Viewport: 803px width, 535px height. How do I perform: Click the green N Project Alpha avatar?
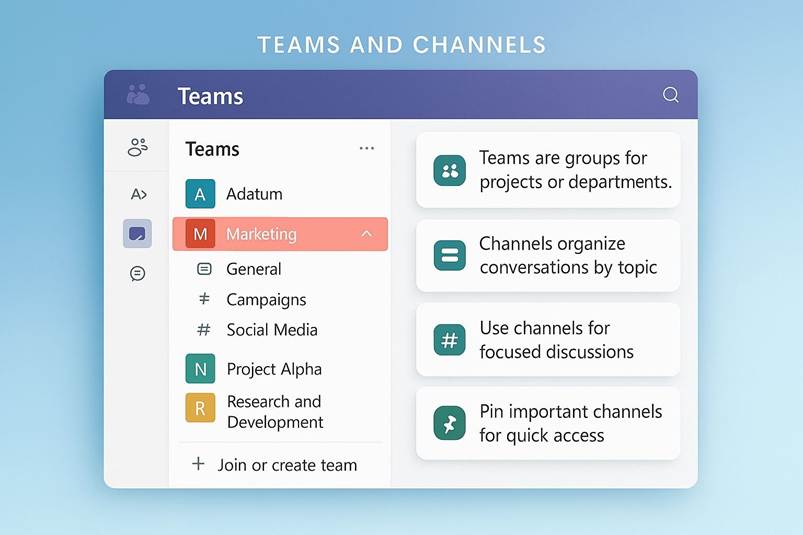[200, 369]
